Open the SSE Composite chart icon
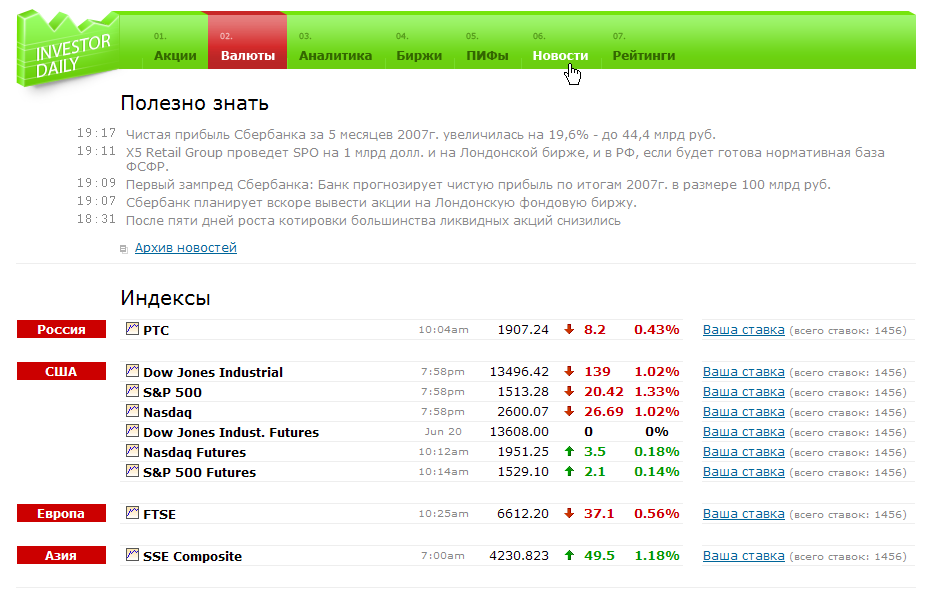 tap(133, 555)
